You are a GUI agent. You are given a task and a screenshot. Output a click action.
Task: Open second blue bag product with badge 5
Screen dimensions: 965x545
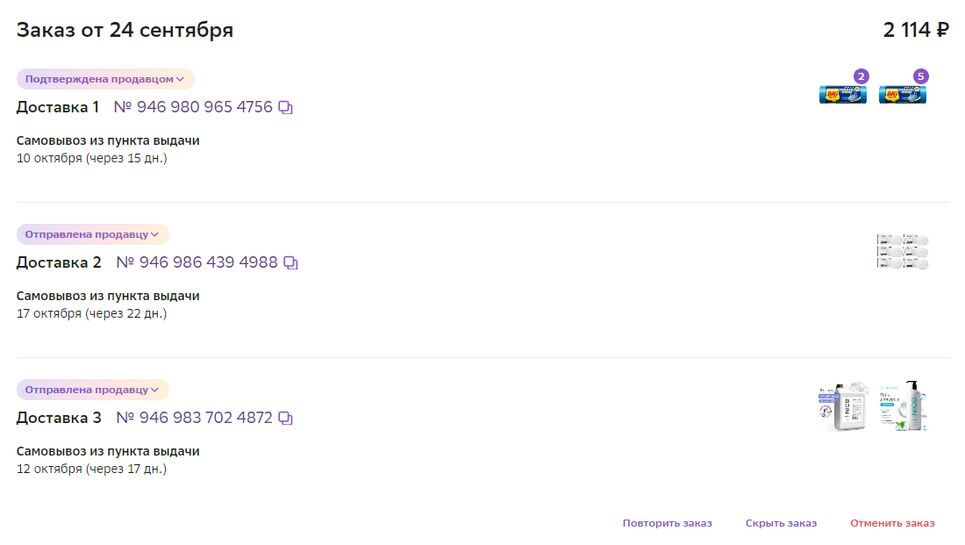(903, 95)
